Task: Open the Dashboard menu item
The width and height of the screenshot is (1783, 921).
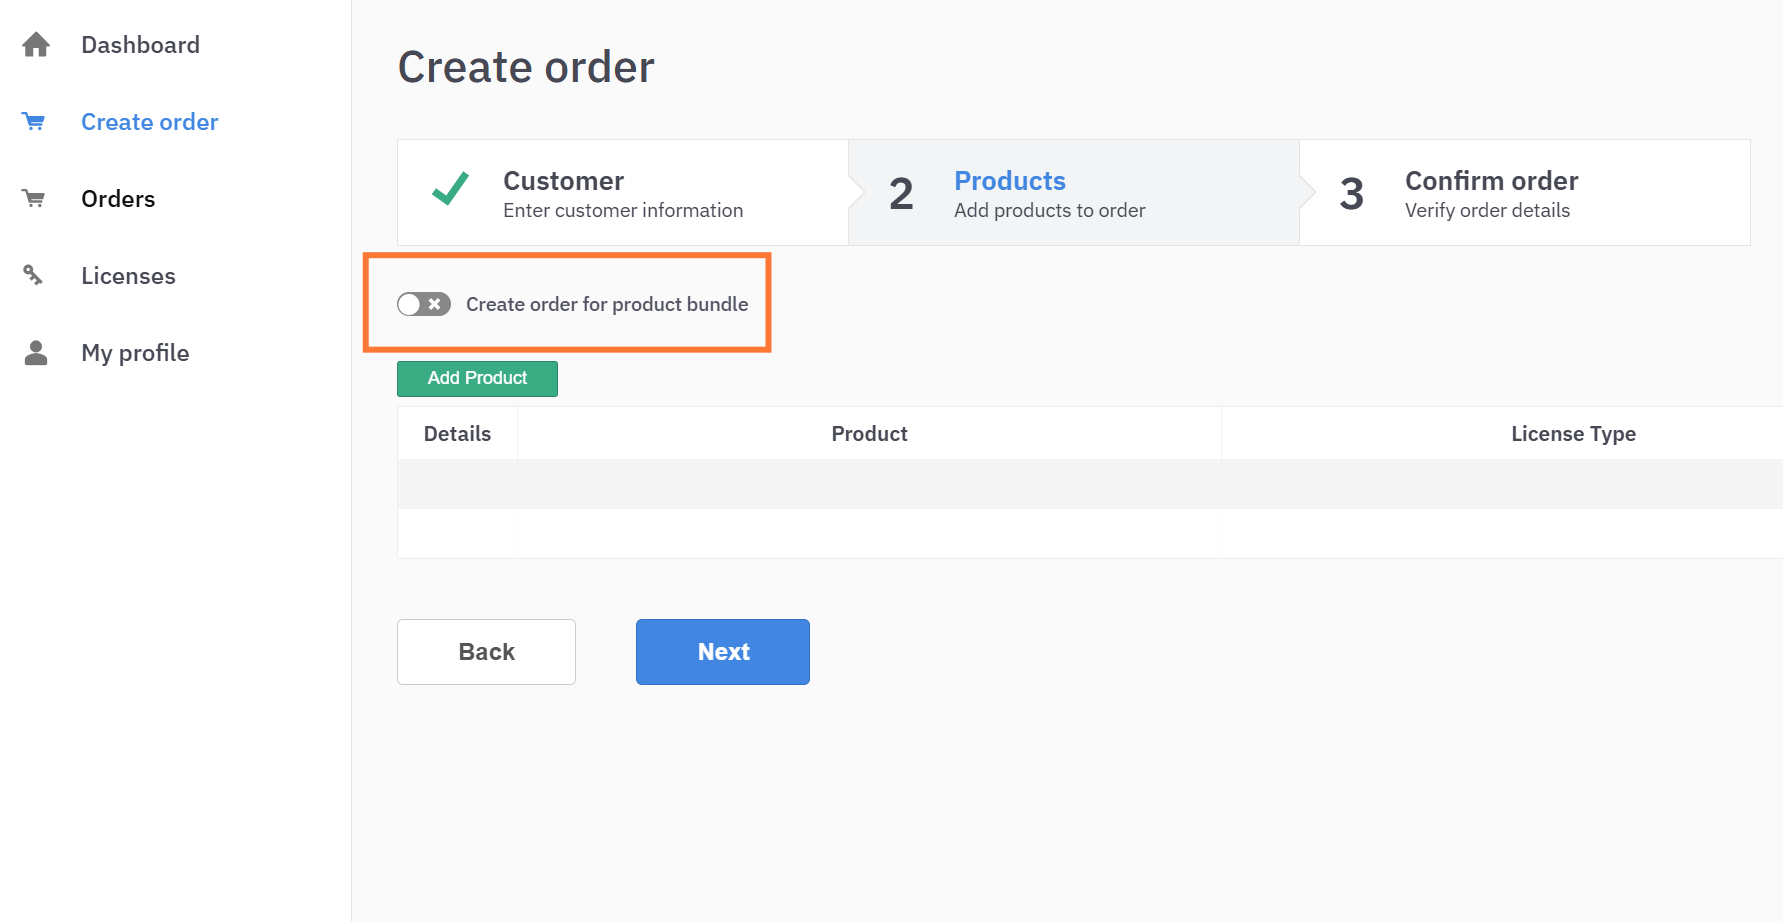Action: 140,45
